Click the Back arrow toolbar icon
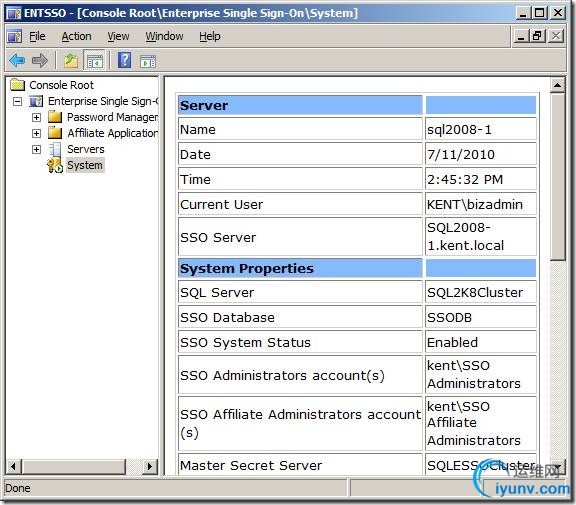This screenshot has width=576, height=505. pyautogui.click(x=17, y=60)
